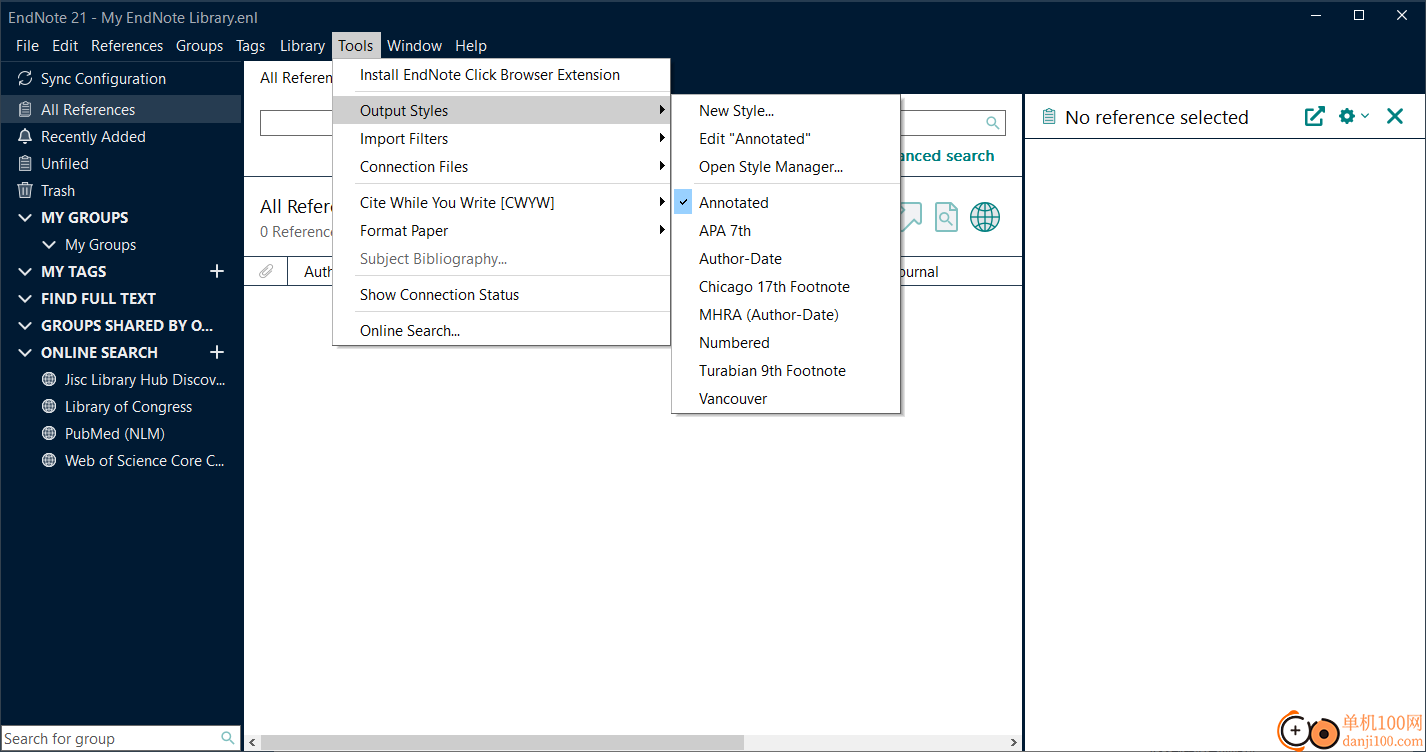The width and height of the screenshot is (1426, 752).
Task: Click the online search globe toolbar icon
Action: (x=985, y=217)
